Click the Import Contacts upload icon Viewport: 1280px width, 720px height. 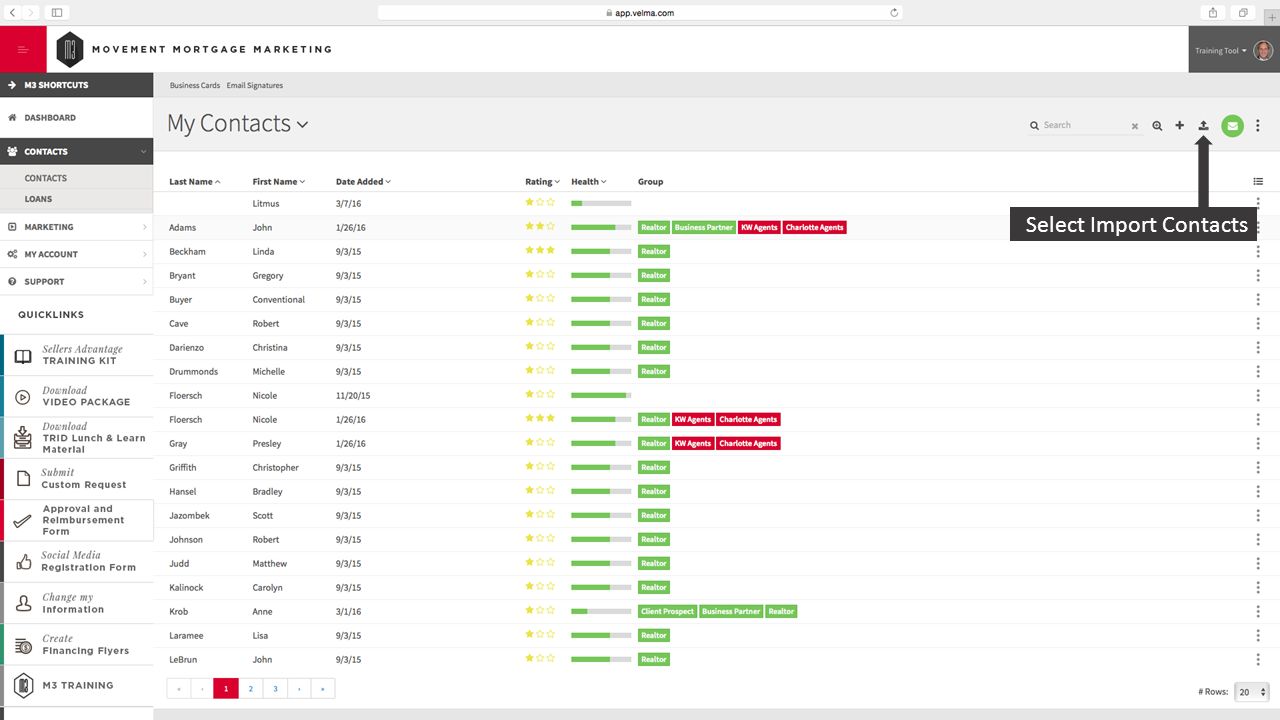pos(1204,126)
